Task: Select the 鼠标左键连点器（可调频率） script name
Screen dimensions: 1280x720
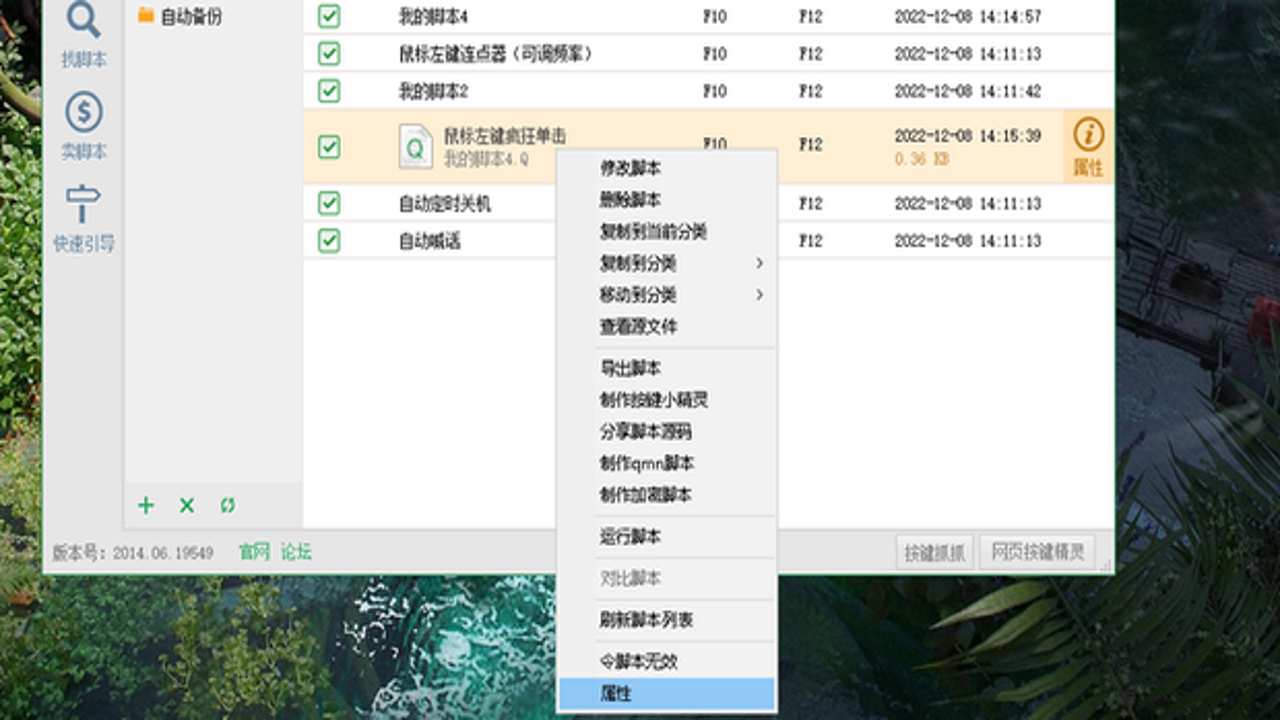Action: point(496,54)
